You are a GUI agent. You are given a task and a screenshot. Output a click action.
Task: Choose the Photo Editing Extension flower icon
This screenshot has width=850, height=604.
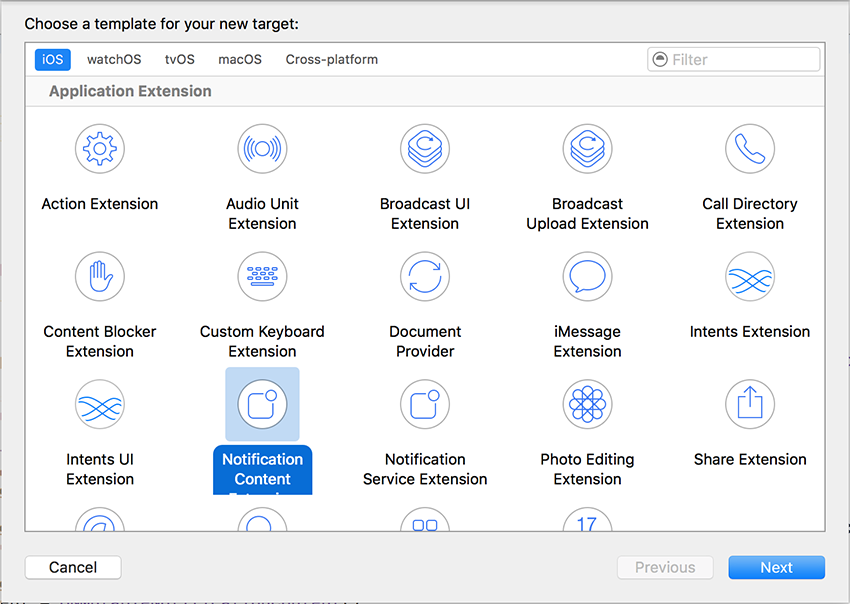(588, 404)
